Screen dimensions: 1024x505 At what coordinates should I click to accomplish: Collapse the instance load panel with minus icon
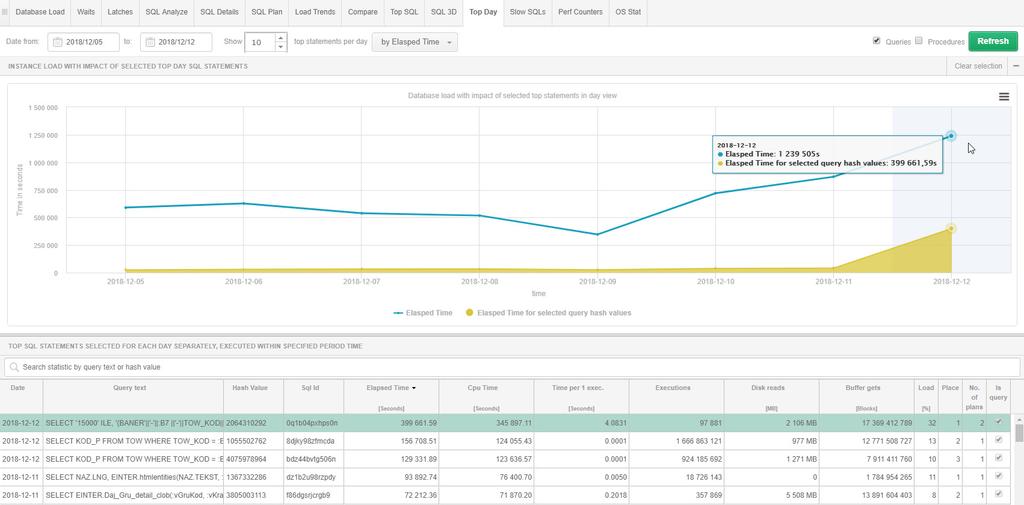1016,66
